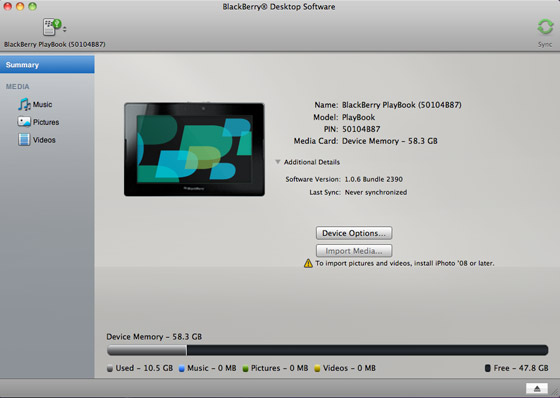Click the Sync label under the icon
560x398 pixels.
pyautogui.click(x=545, y=44)
